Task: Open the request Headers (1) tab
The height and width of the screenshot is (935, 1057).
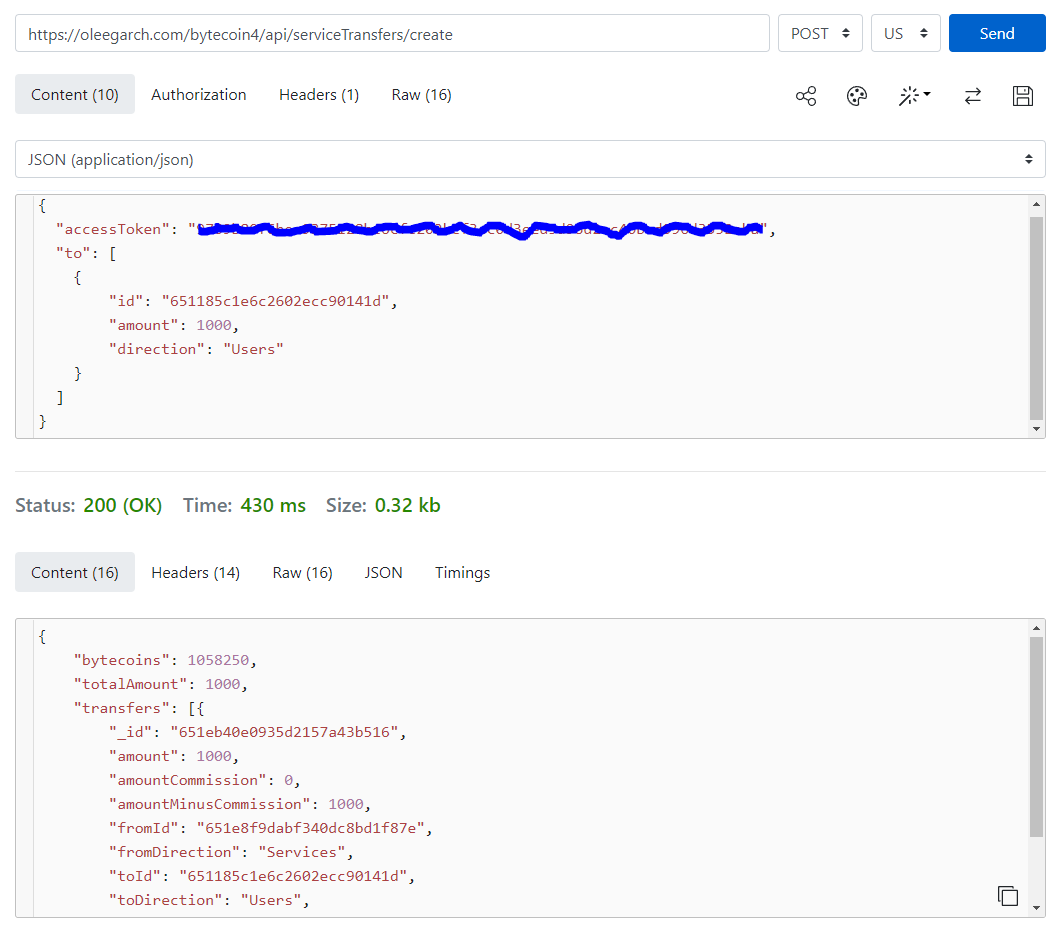Action: tap(319, 95)
